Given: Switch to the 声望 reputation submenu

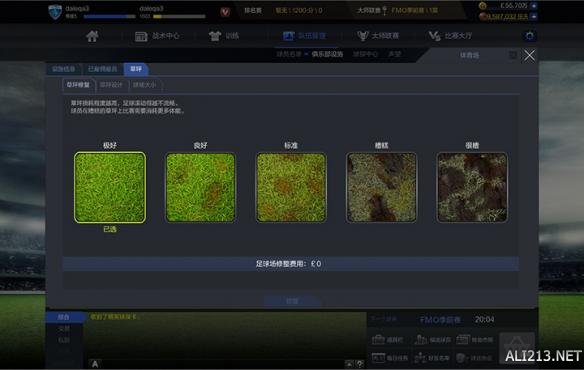Looking at the screenshot, I should [x=394, y=54].
